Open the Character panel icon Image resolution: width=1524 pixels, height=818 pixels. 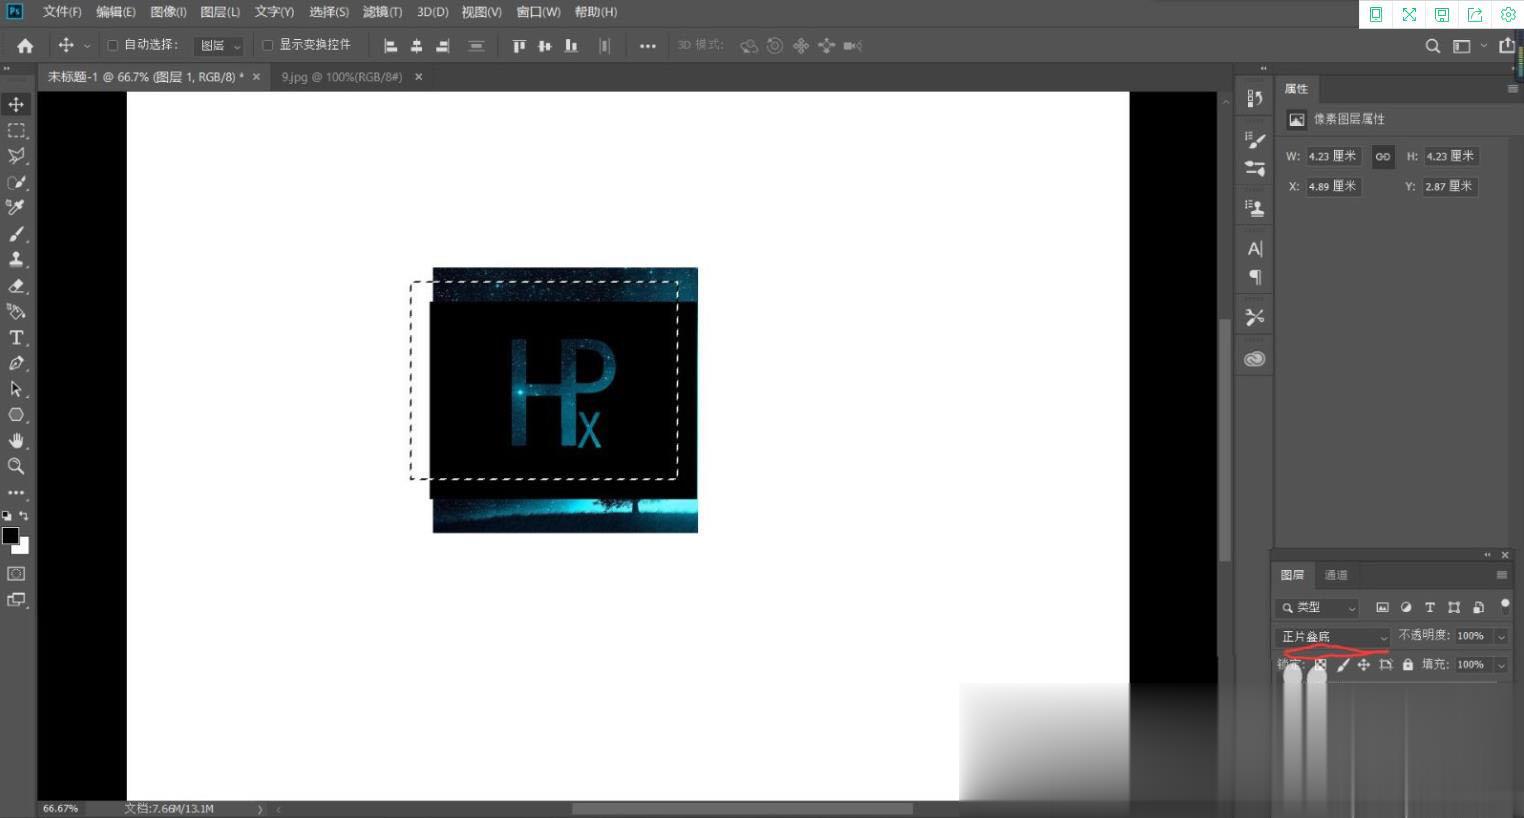click(1255, 248)
